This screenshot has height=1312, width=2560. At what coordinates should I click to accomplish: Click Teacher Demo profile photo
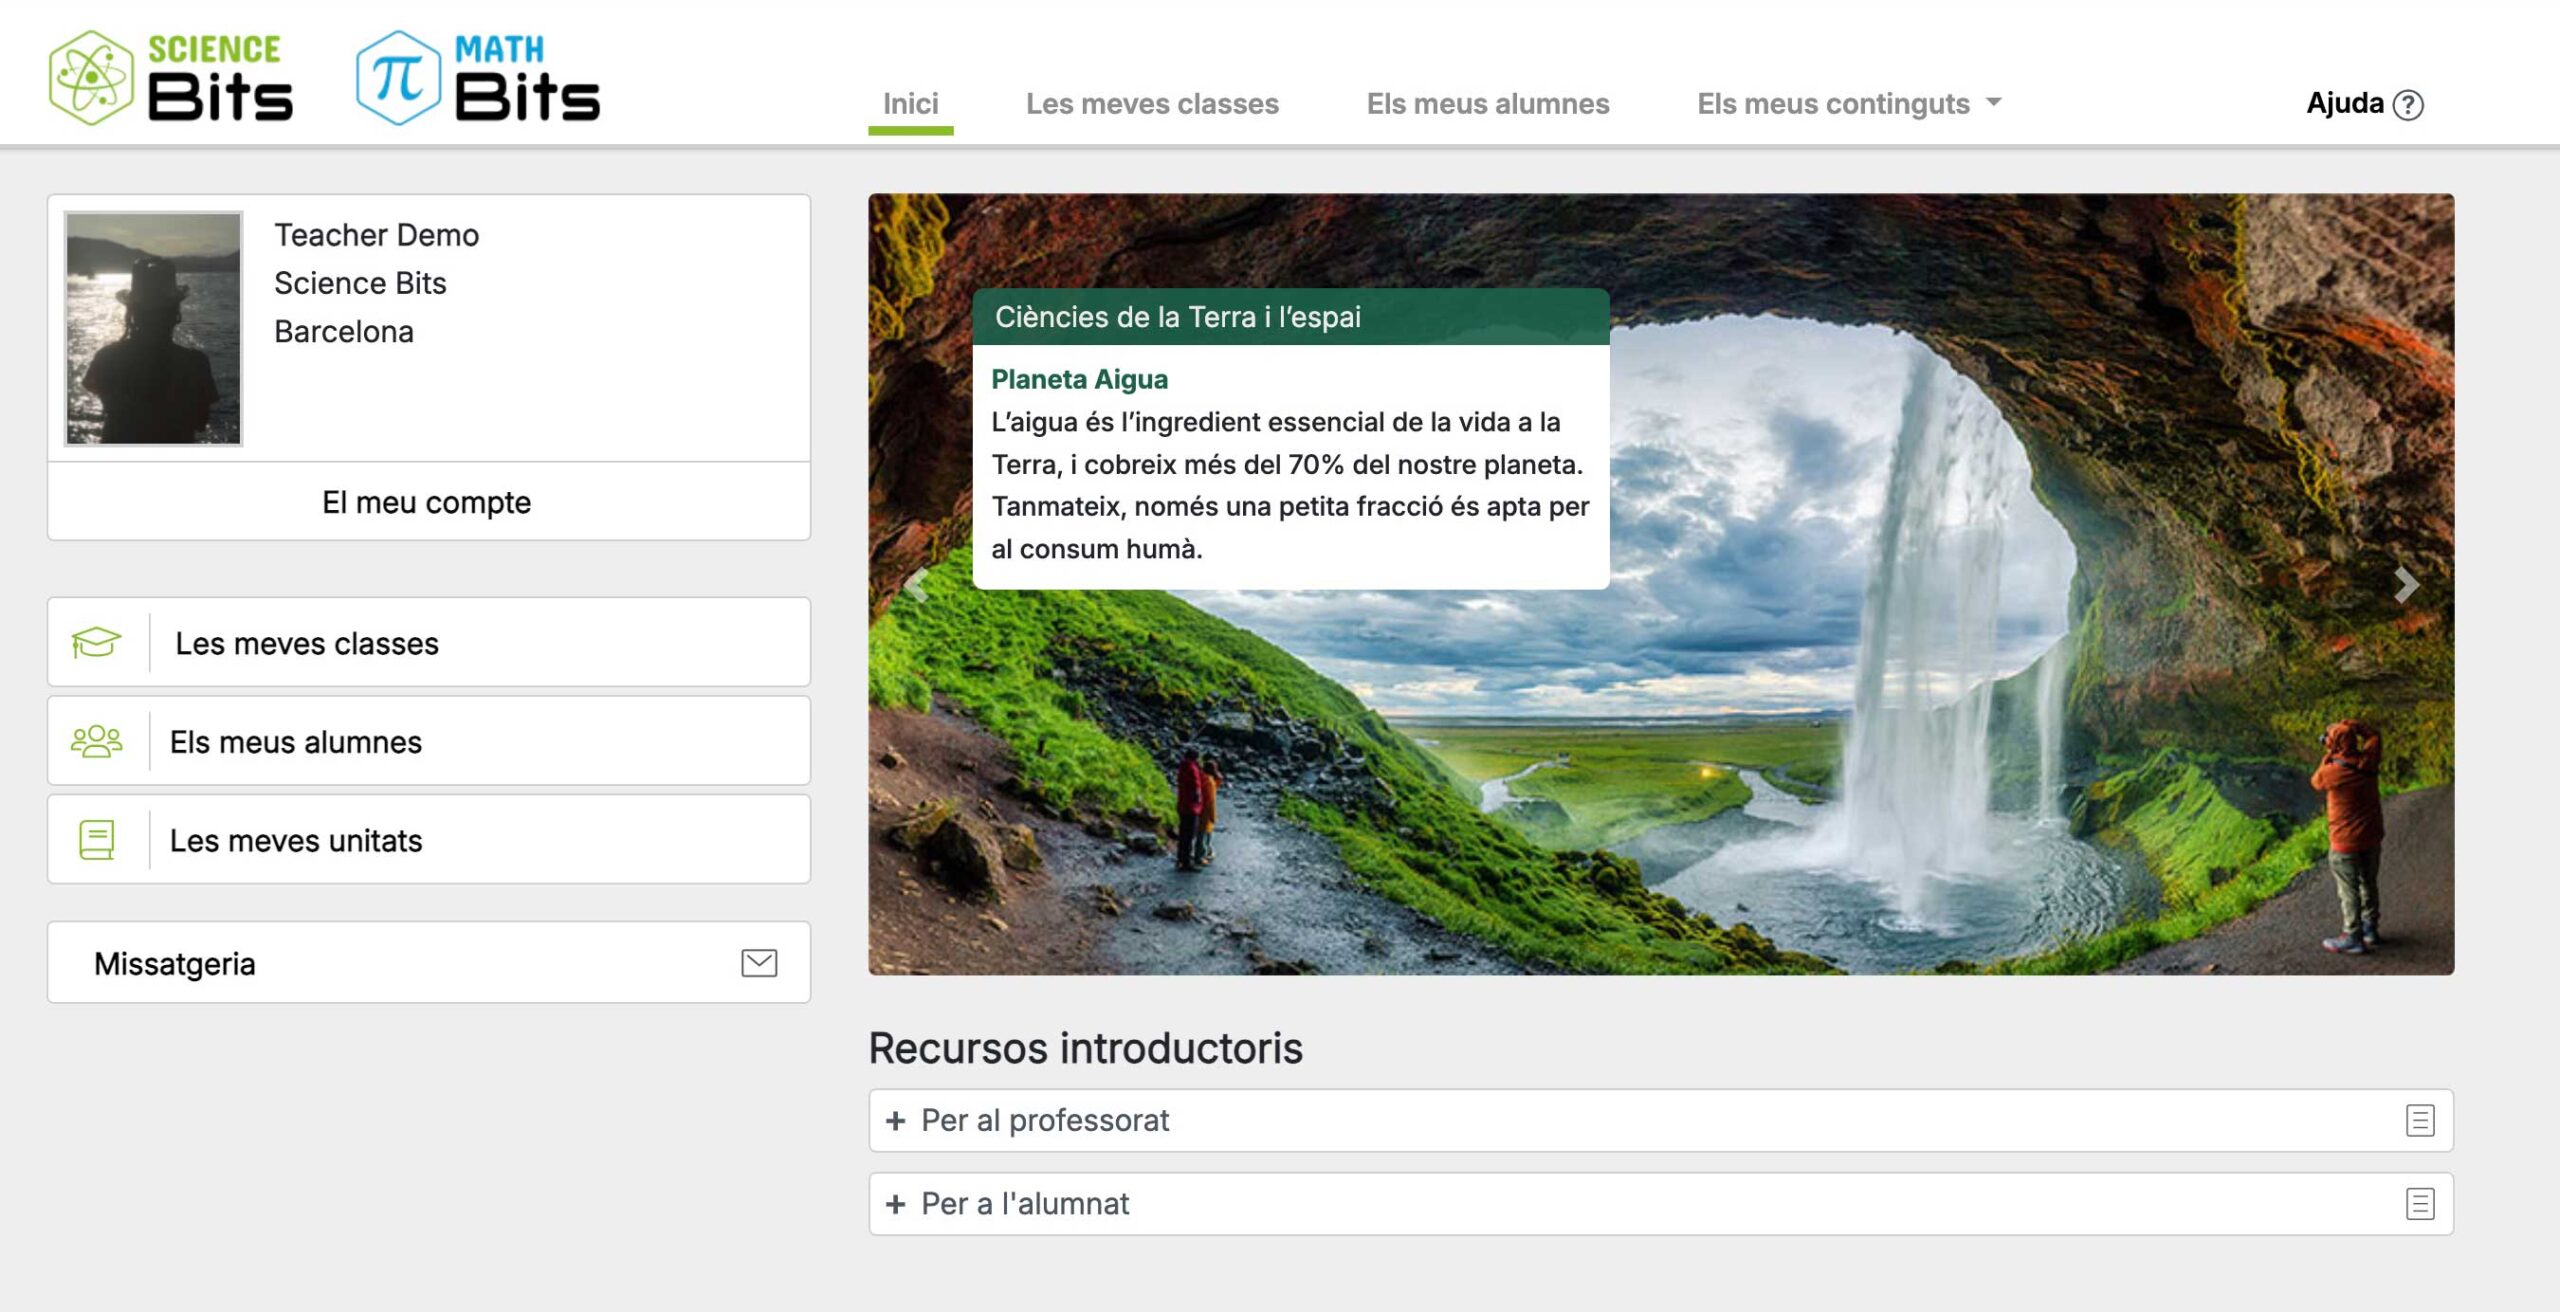point(153,328)
